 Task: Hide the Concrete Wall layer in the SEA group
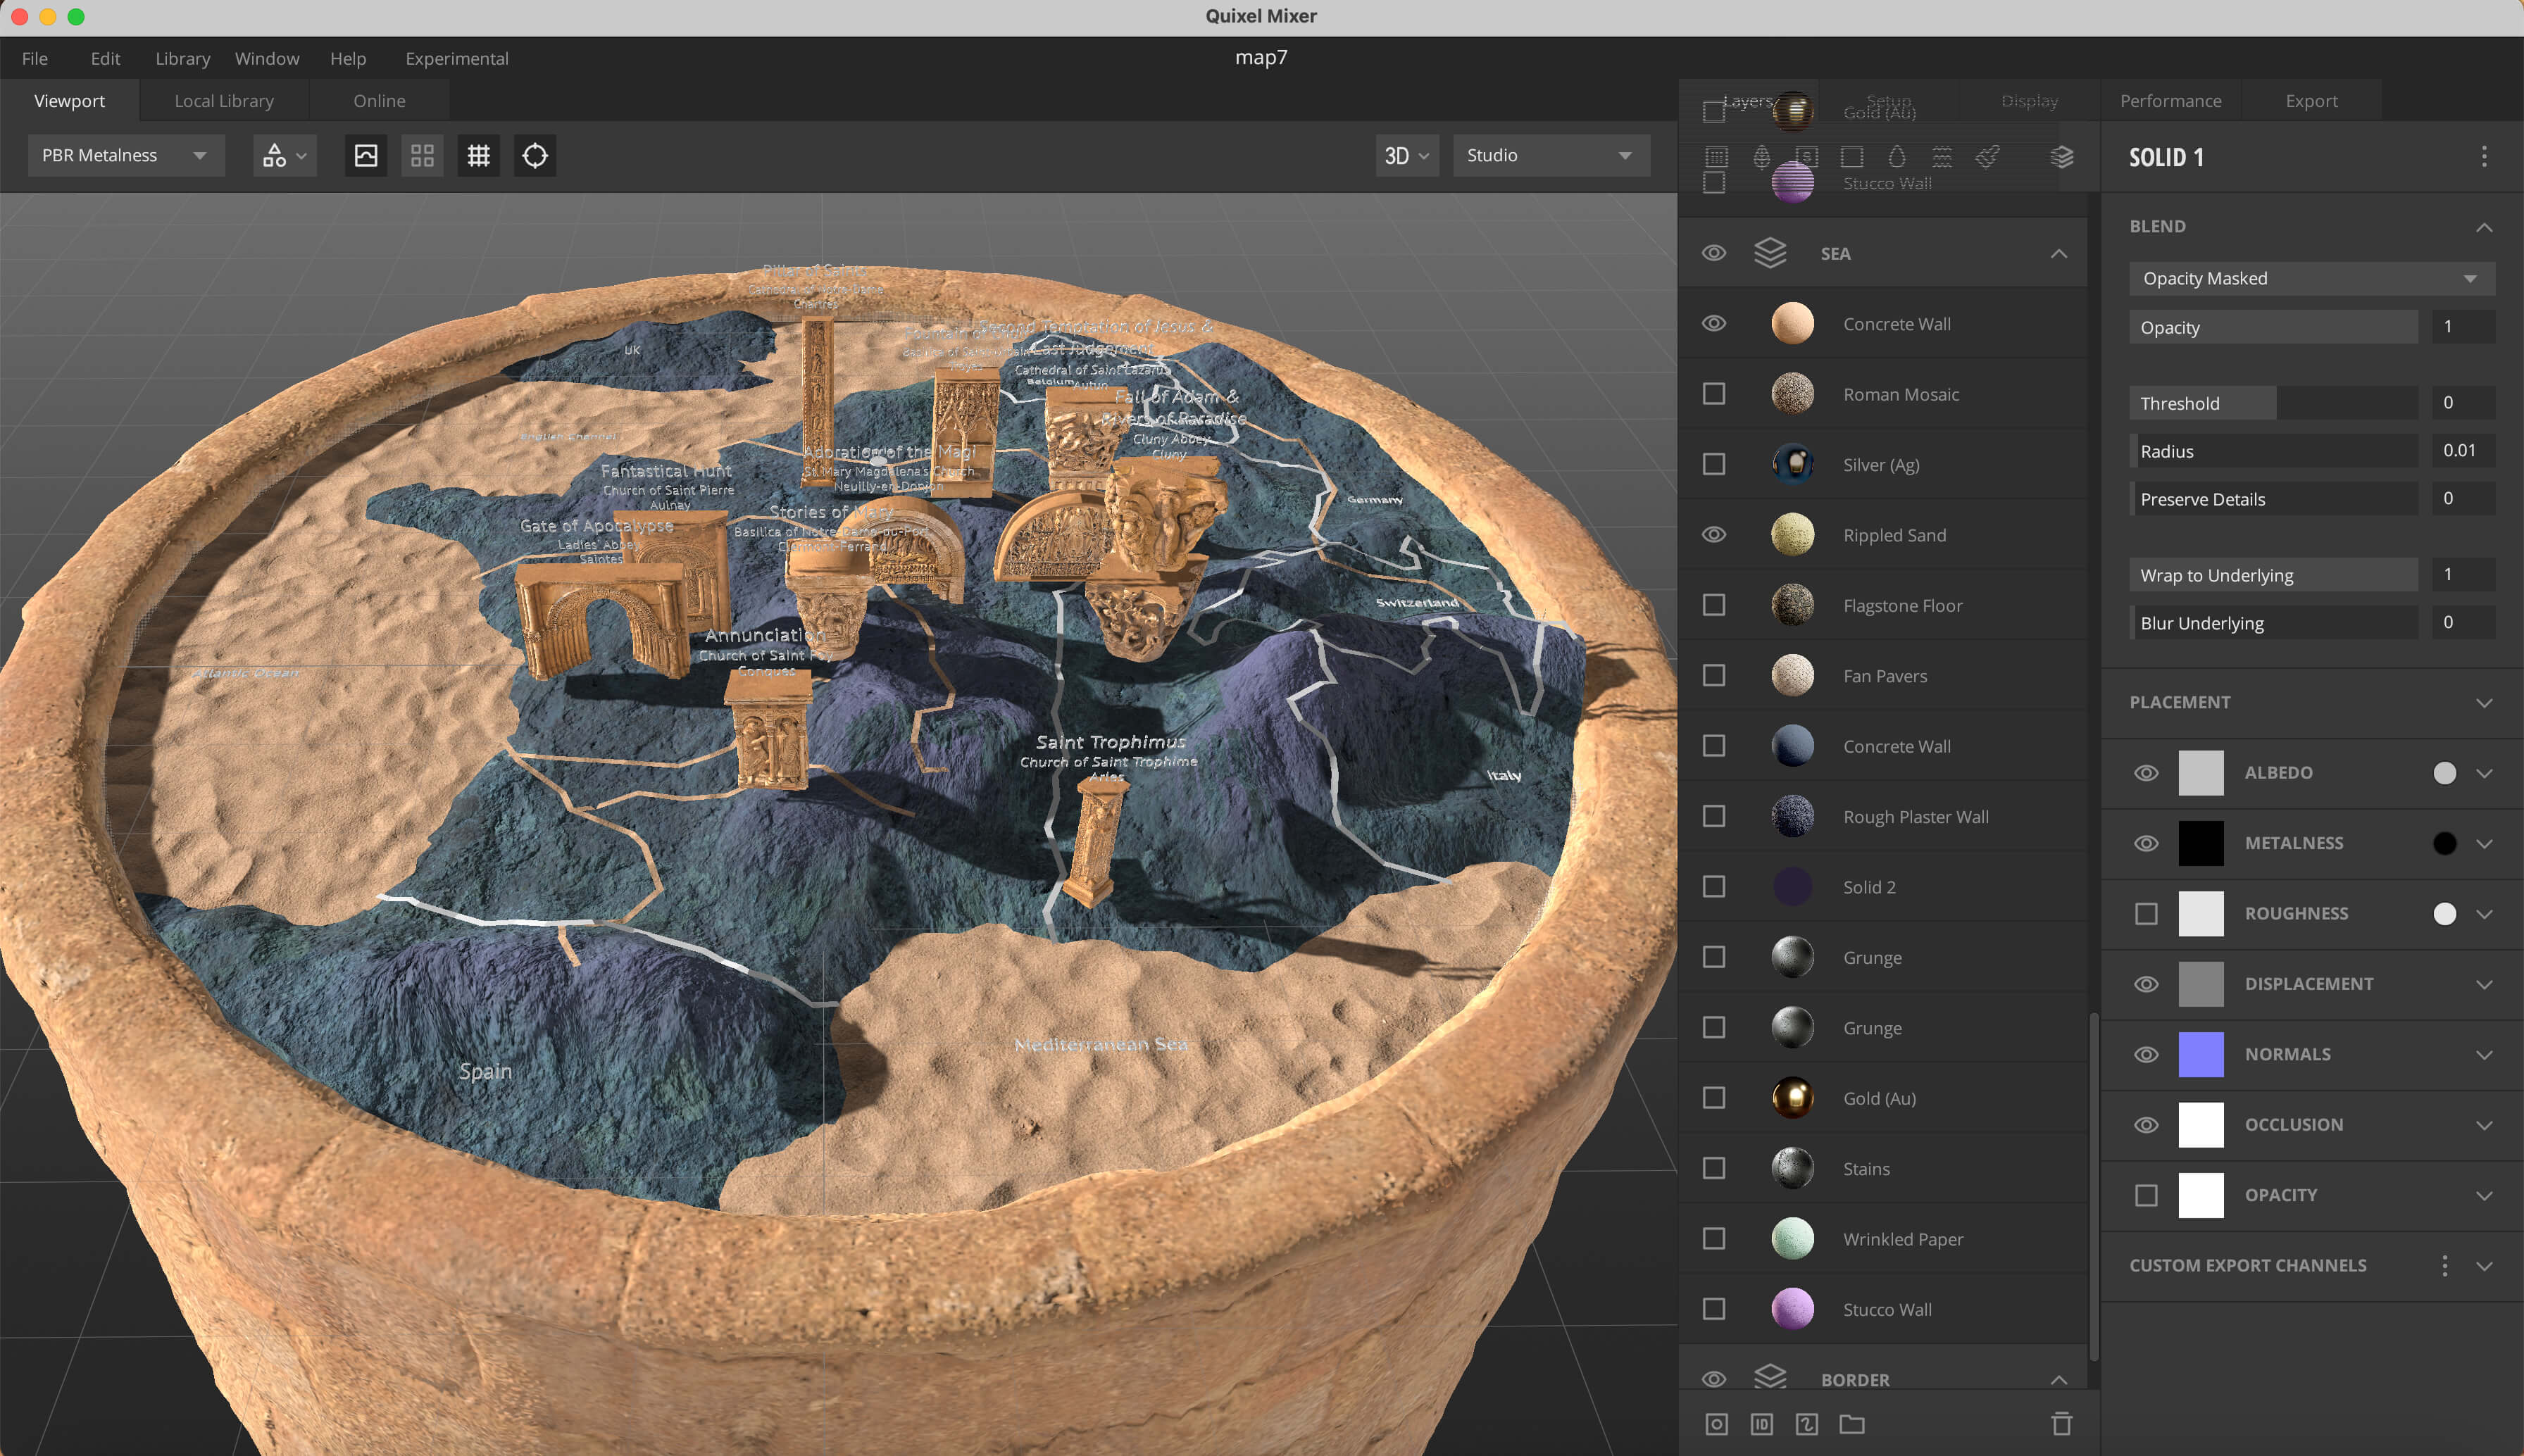1713,323
